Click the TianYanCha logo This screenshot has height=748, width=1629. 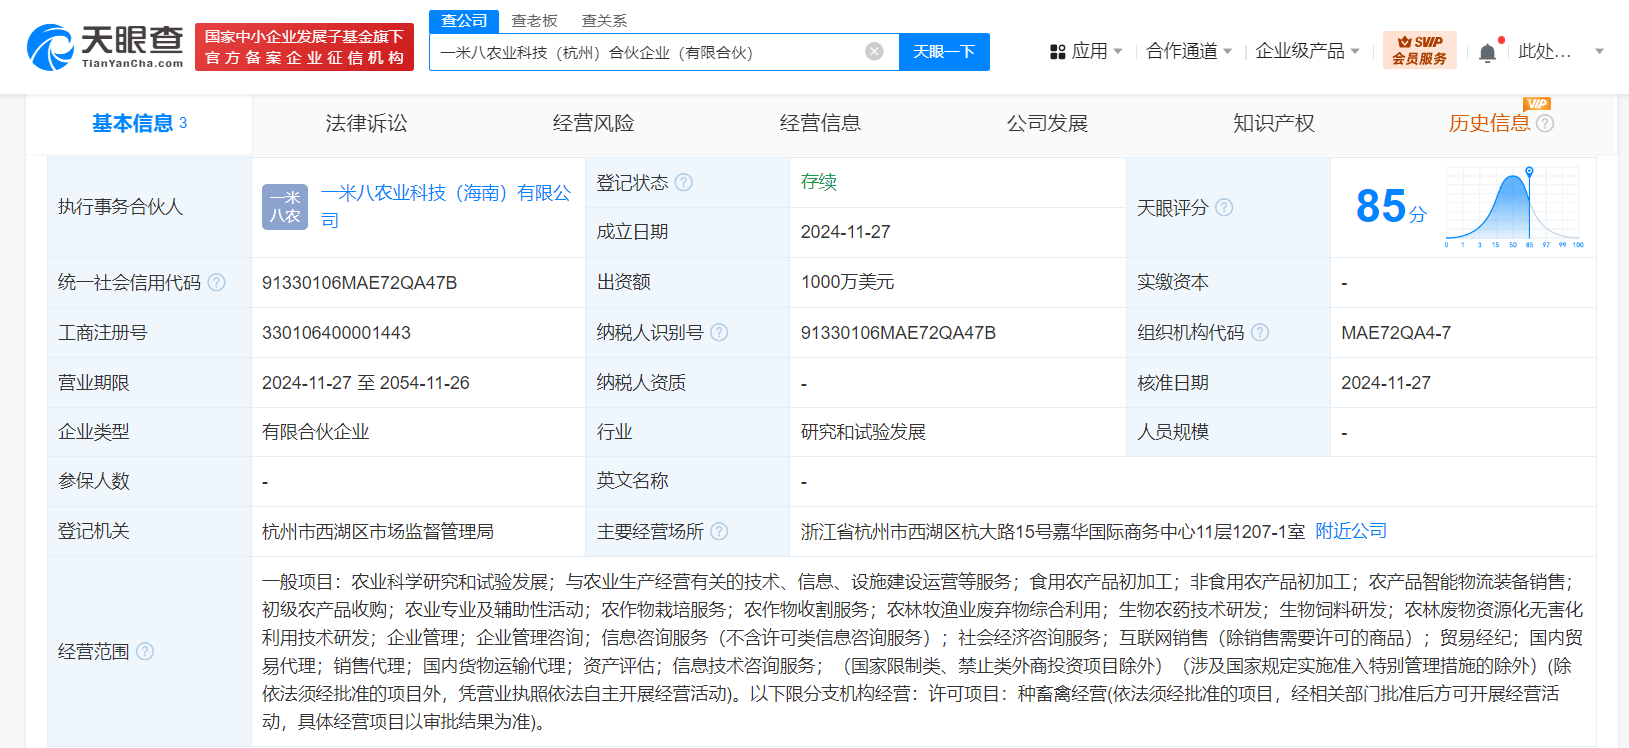[105, 47]
